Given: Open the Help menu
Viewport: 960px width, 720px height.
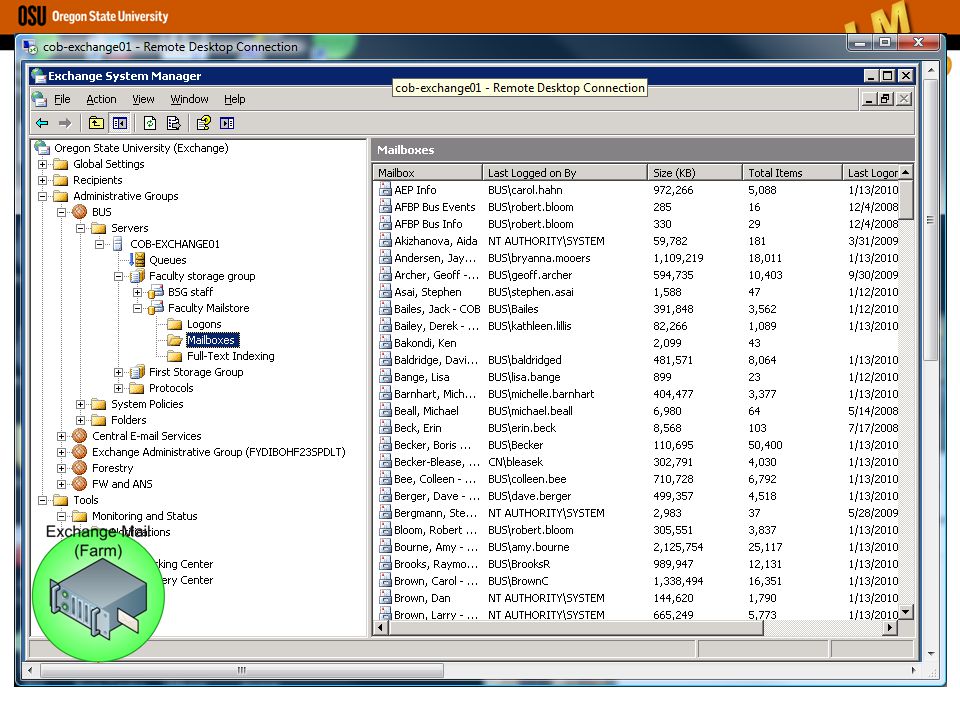Looking at the screenshot, I should (x=234, y=99).
